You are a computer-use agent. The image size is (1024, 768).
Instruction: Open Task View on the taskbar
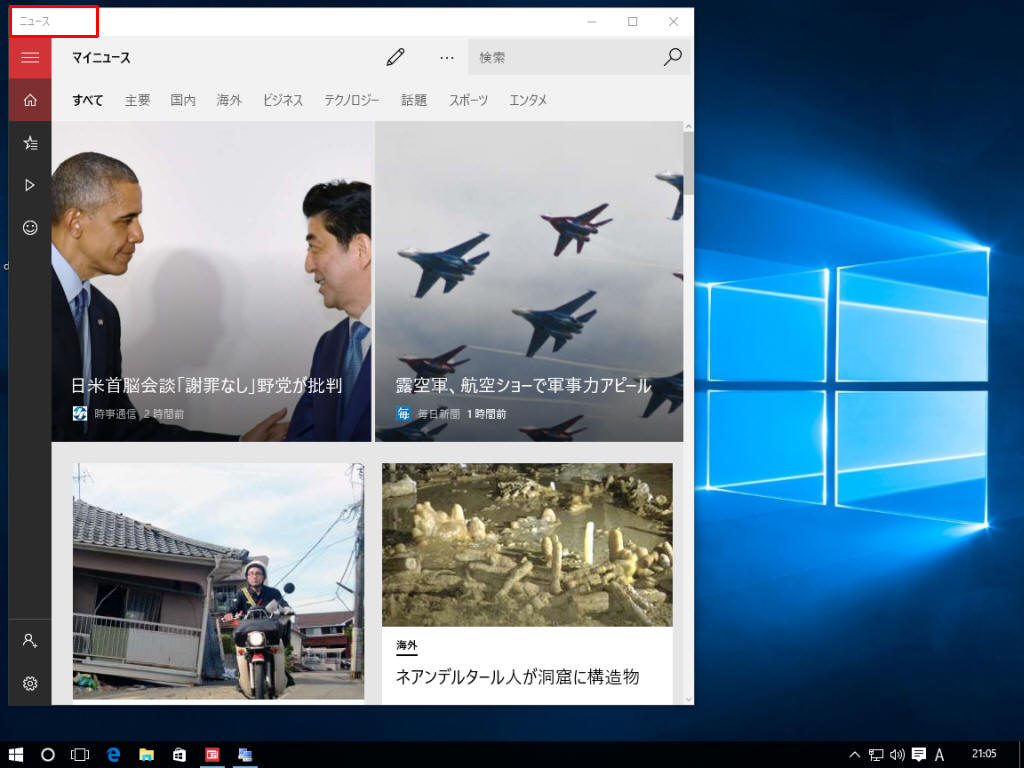point(80,755)
